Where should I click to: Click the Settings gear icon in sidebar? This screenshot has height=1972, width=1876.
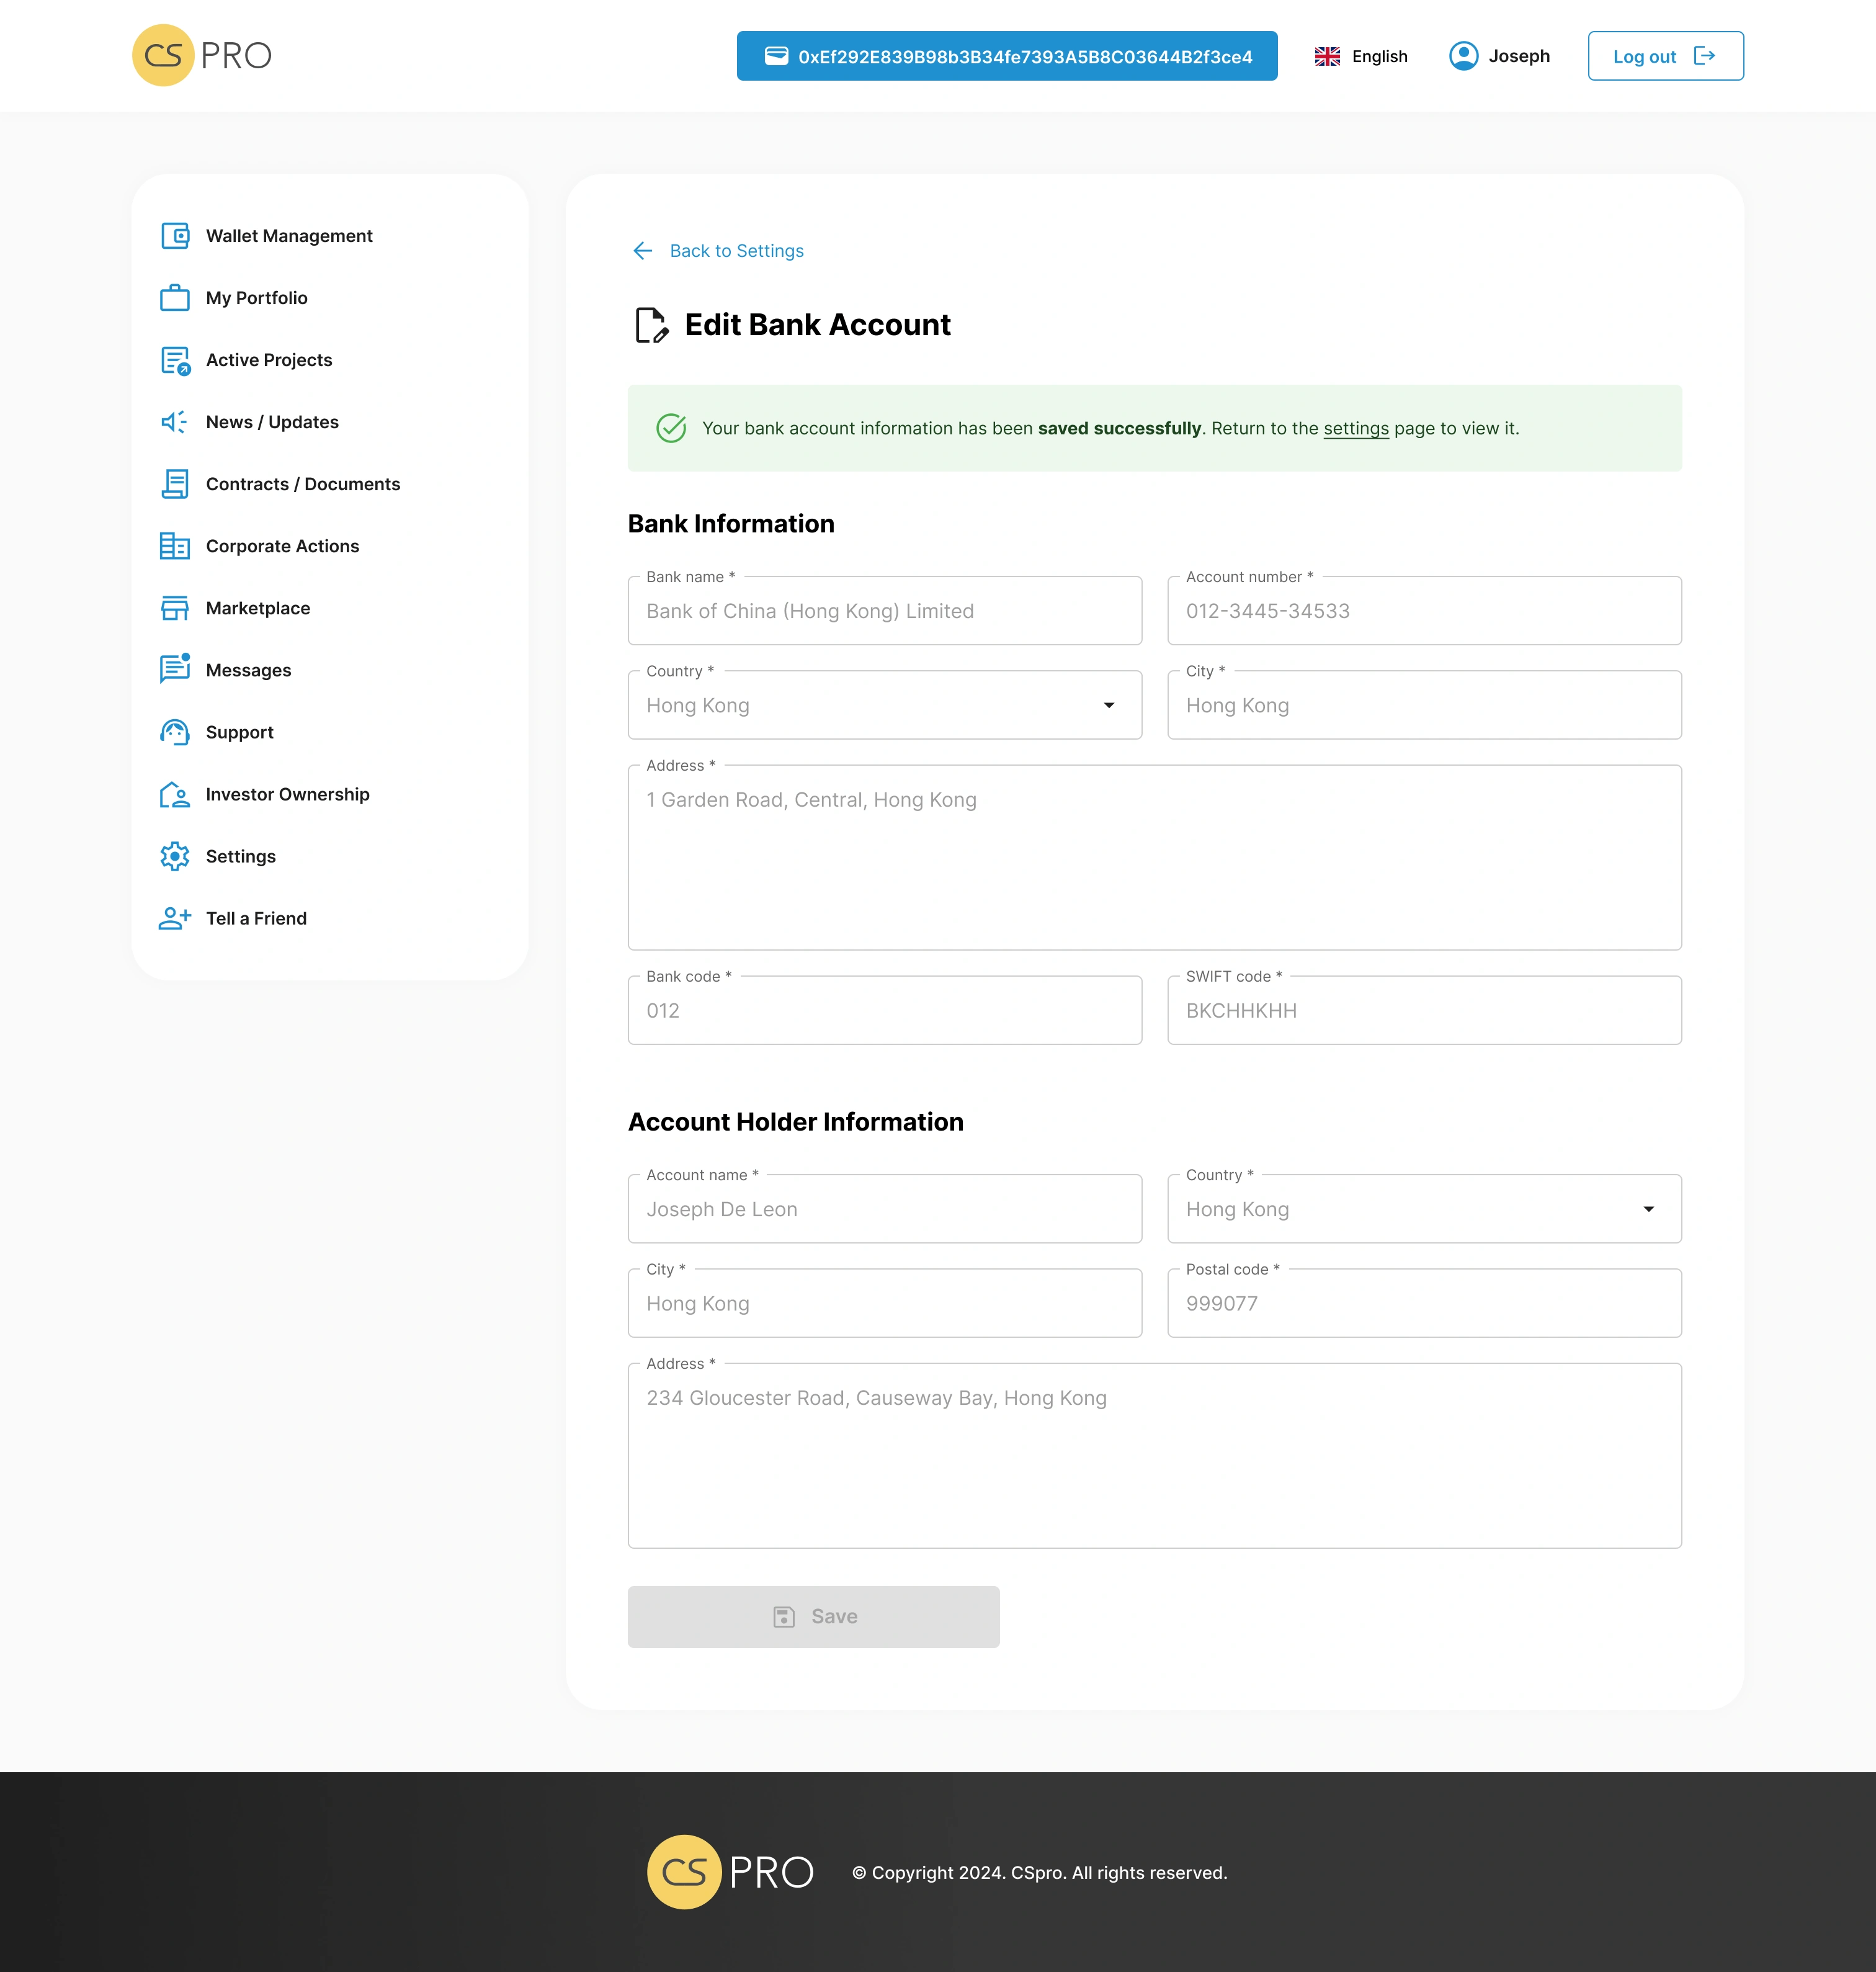tap(175, 856)
